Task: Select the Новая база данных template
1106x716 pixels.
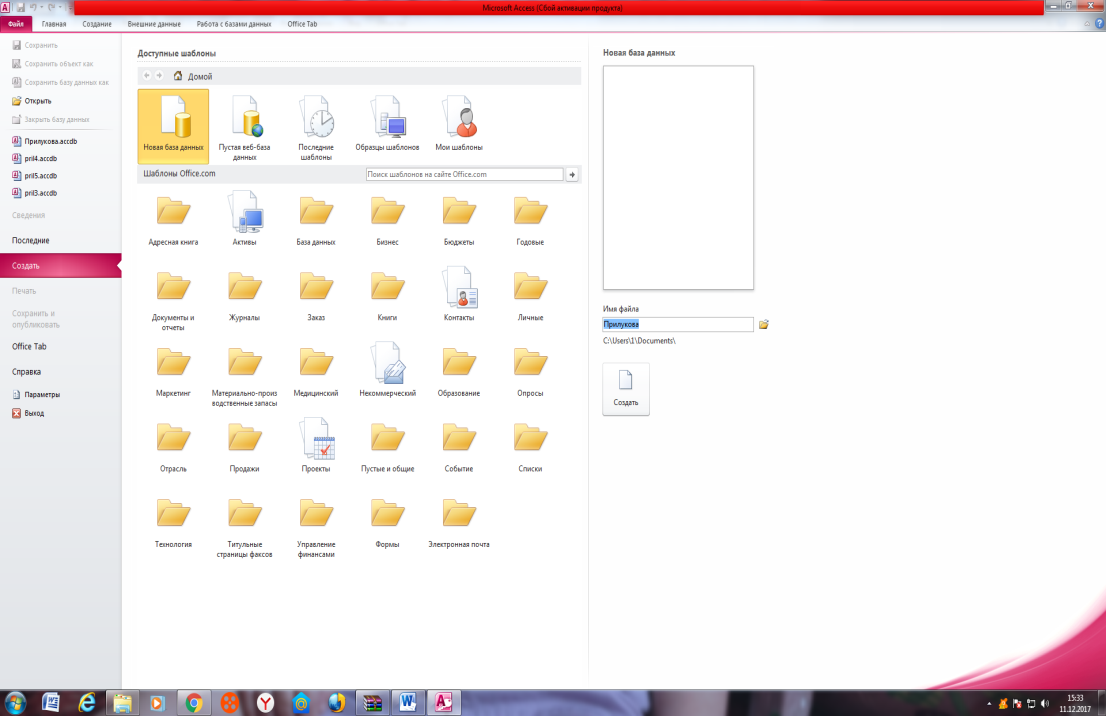Action: 174,126
